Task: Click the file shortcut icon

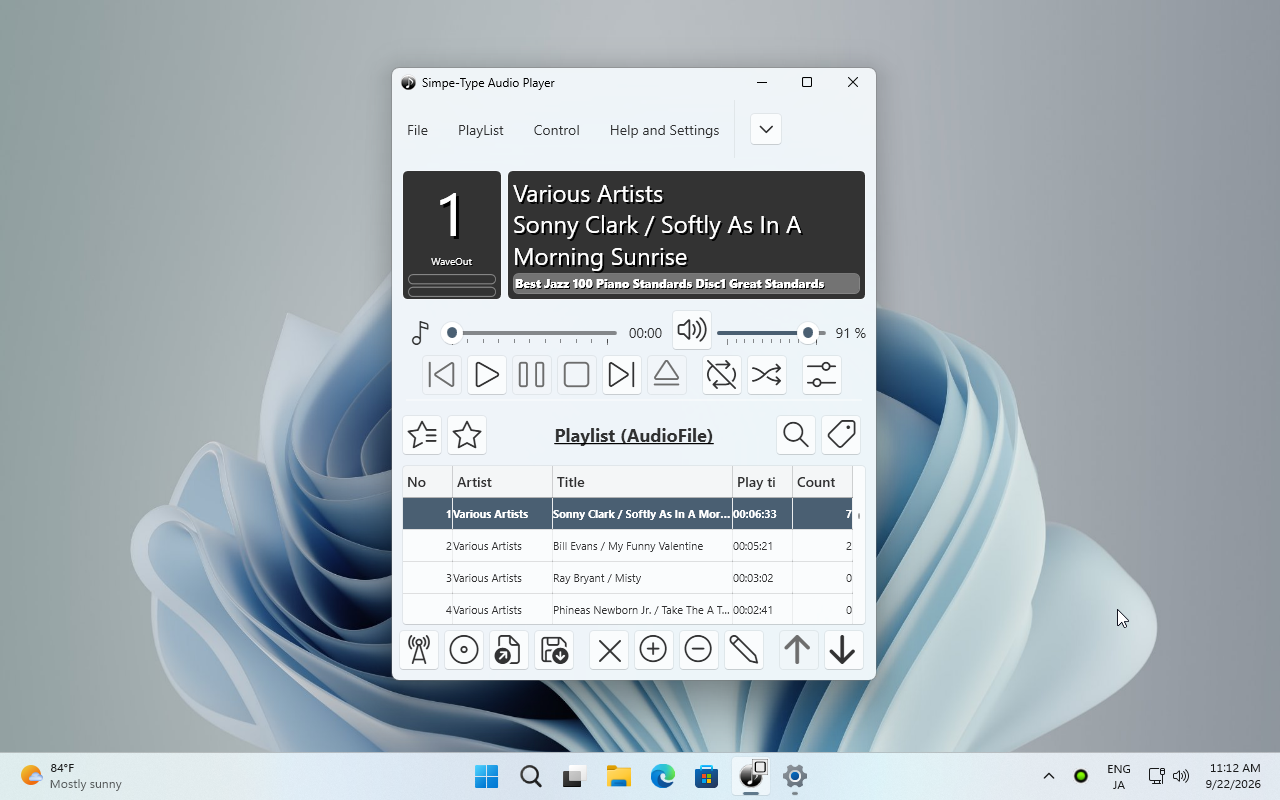Action: (509, 650)
